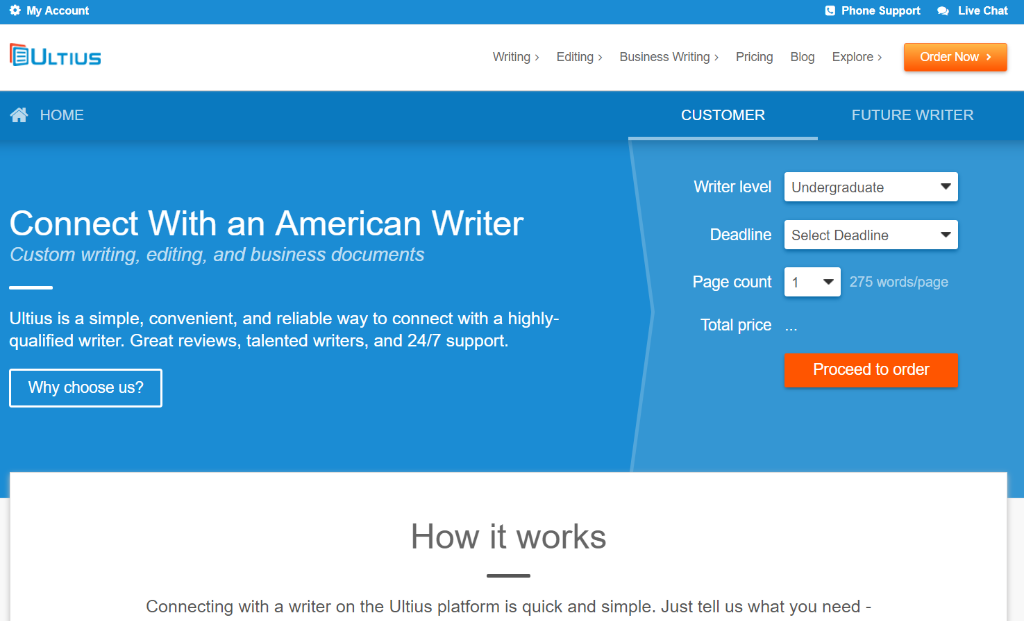Expand the Business Writing menu

coord(668,57)
